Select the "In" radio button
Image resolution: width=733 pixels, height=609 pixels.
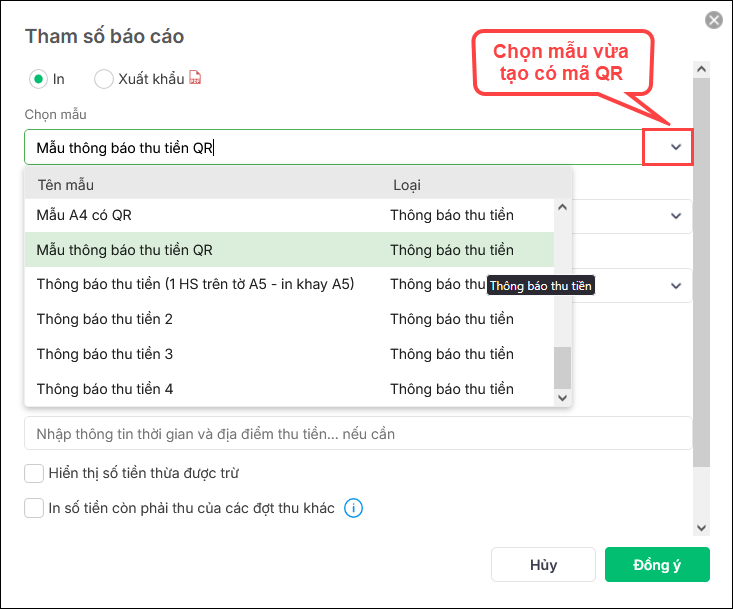coord(38,79)
